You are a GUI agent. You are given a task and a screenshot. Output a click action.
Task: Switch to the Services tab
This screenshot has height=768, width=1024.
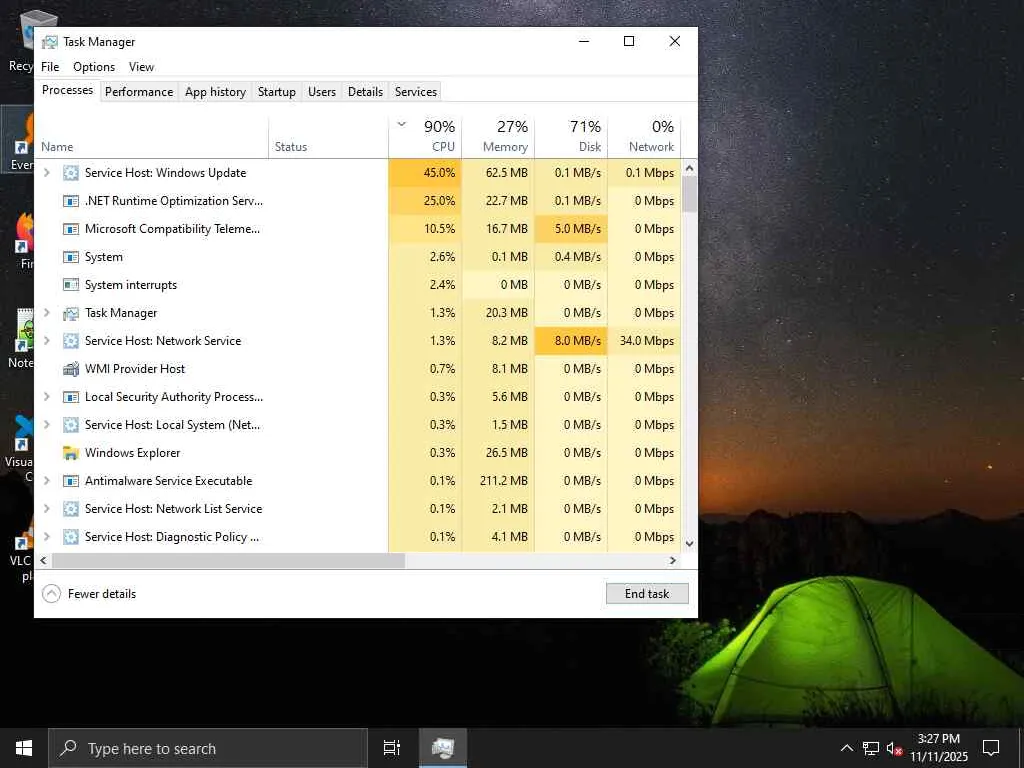416,92
